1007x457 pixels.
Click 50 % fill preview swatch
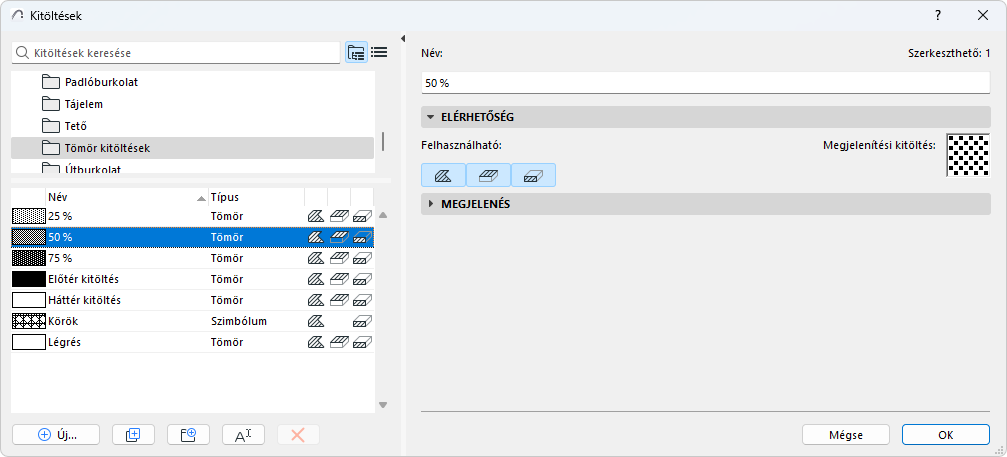click(x=29, y=237)
